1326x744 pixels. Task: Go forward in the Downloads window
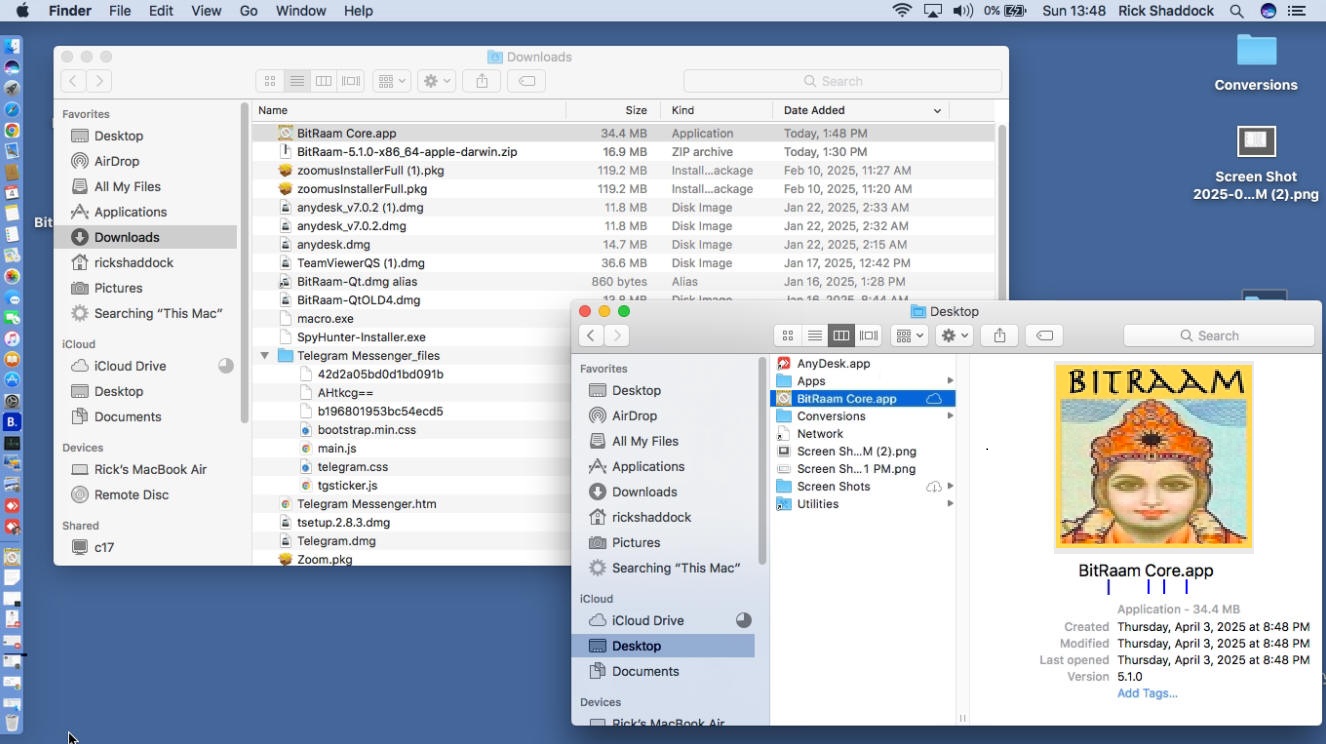click(99, 81)
